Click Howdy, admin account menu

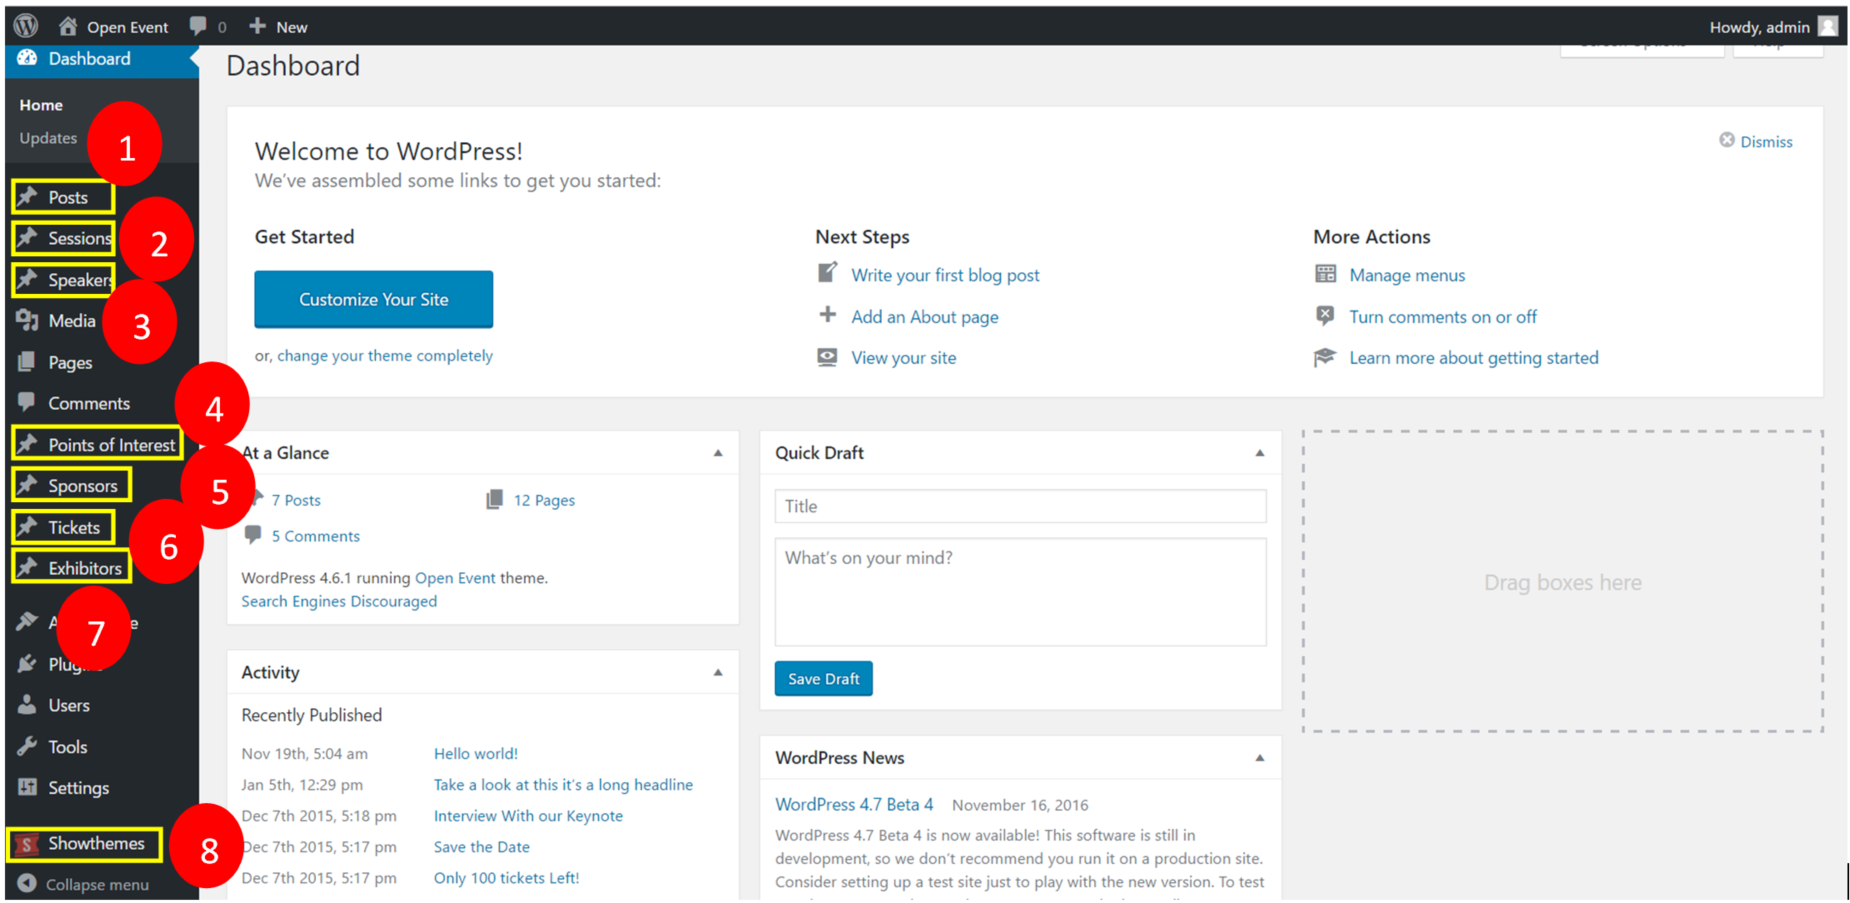tap(1773, 27)
